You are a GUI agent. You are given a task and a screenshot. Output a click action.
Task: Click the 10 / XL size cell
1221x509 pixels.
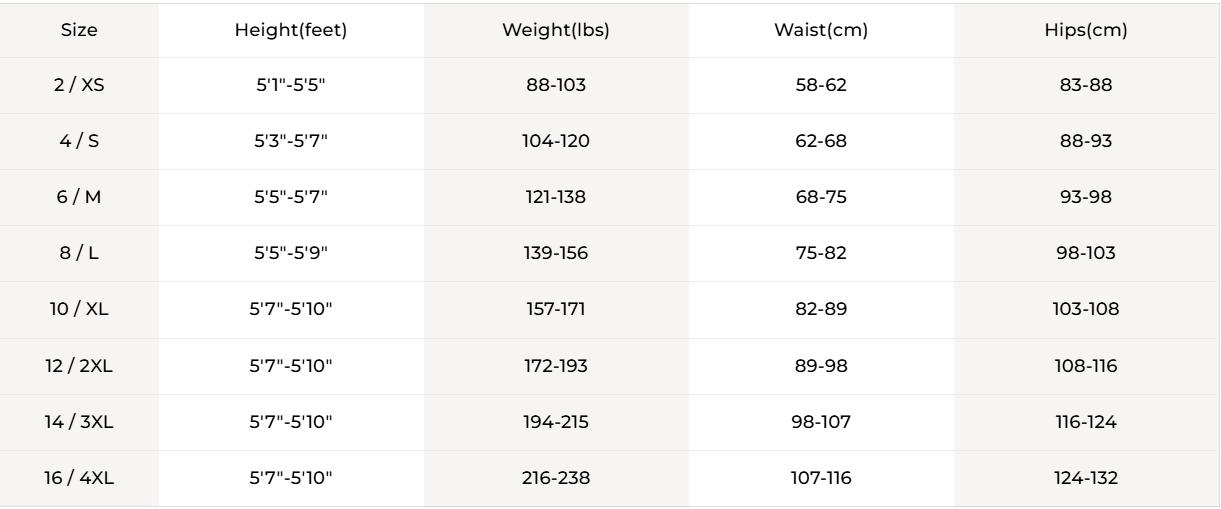point(79,310)
